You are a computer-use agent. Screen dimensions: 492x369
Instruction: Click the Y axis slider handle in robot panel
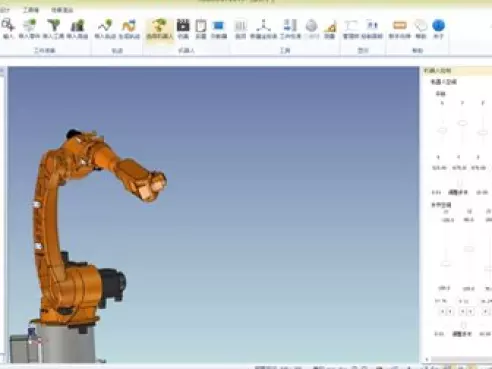pos(462,123)
